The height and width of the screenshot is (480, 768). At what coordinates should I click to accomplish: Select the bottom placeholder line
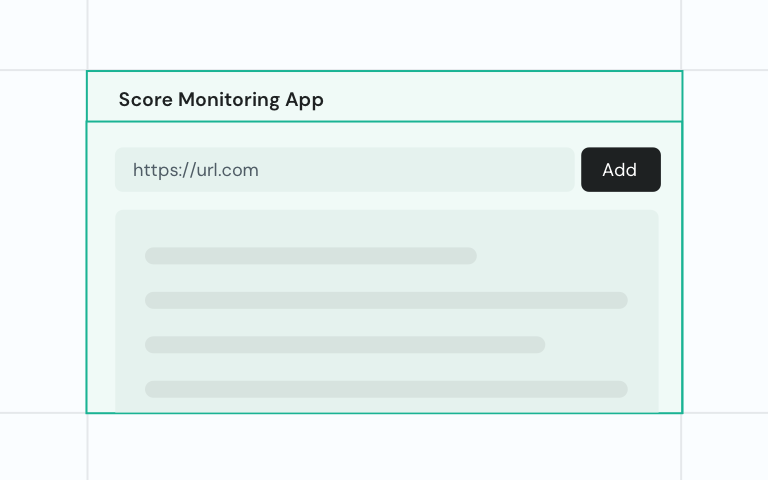(386, 389)
